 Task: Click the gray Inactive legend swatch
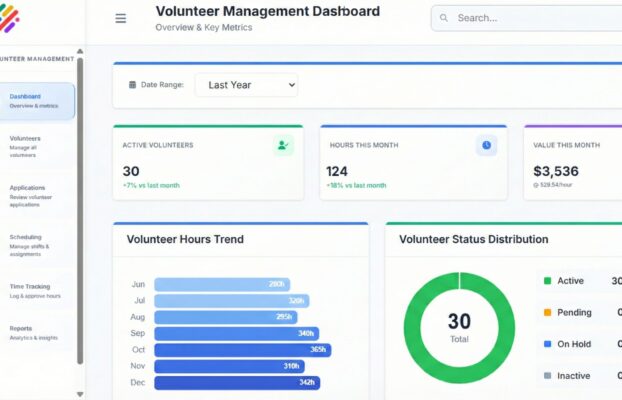pyautogui.click(x=547, y=375)
